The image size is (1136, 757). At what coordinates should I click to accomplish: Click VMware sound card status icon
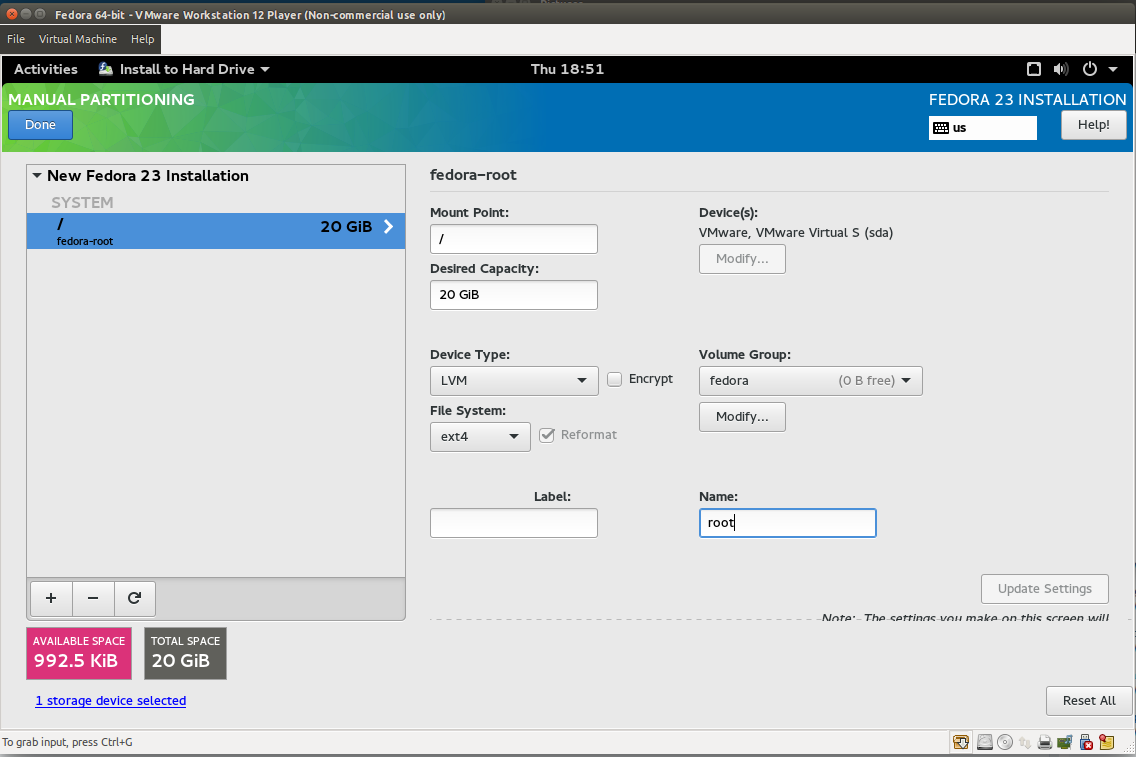[1065, 742]
